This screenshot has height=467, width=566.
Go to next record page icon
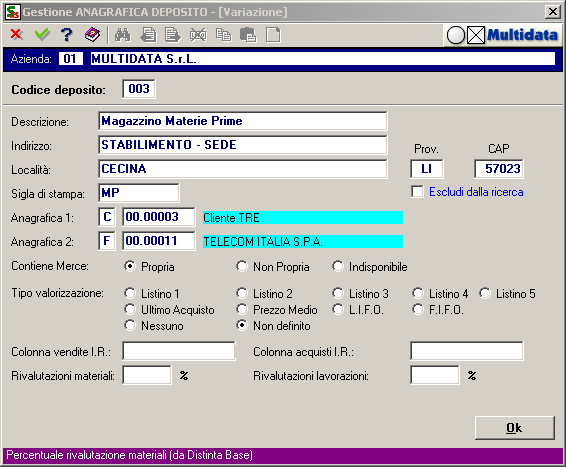173,35
